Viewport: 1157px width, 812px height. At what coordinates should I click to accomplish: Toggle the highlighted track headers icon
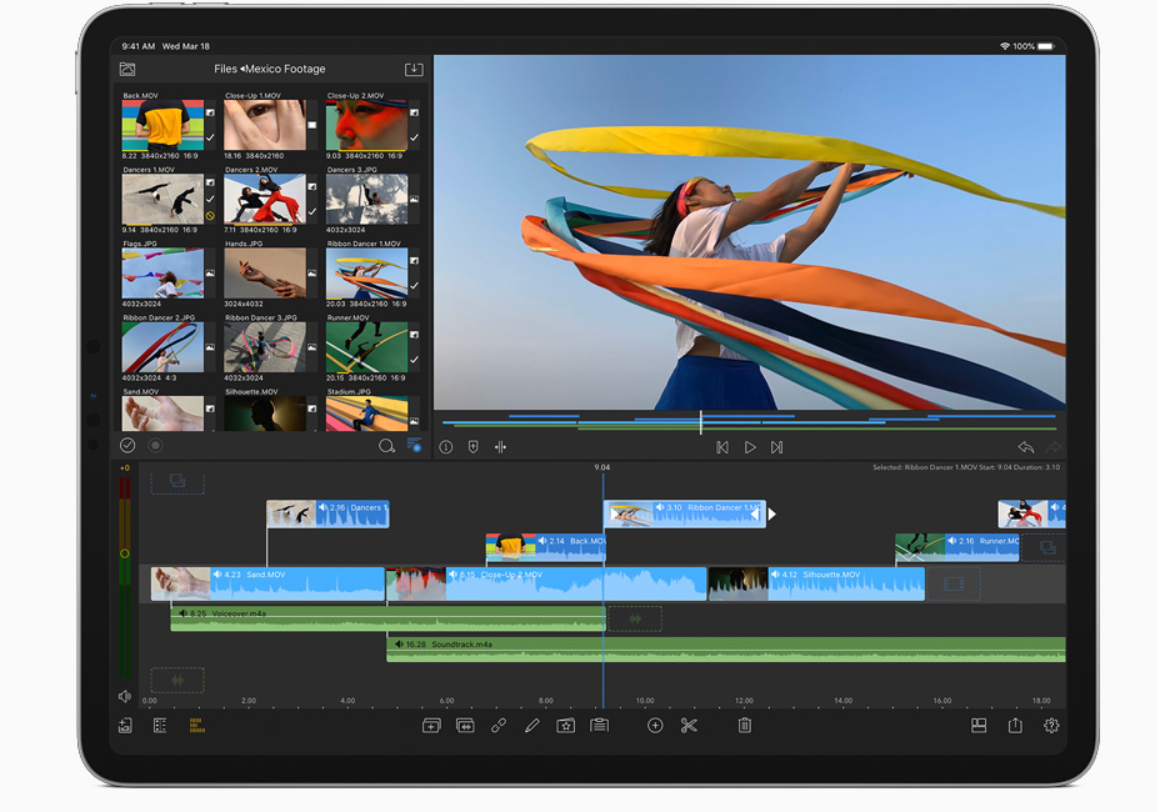(197, 726)
